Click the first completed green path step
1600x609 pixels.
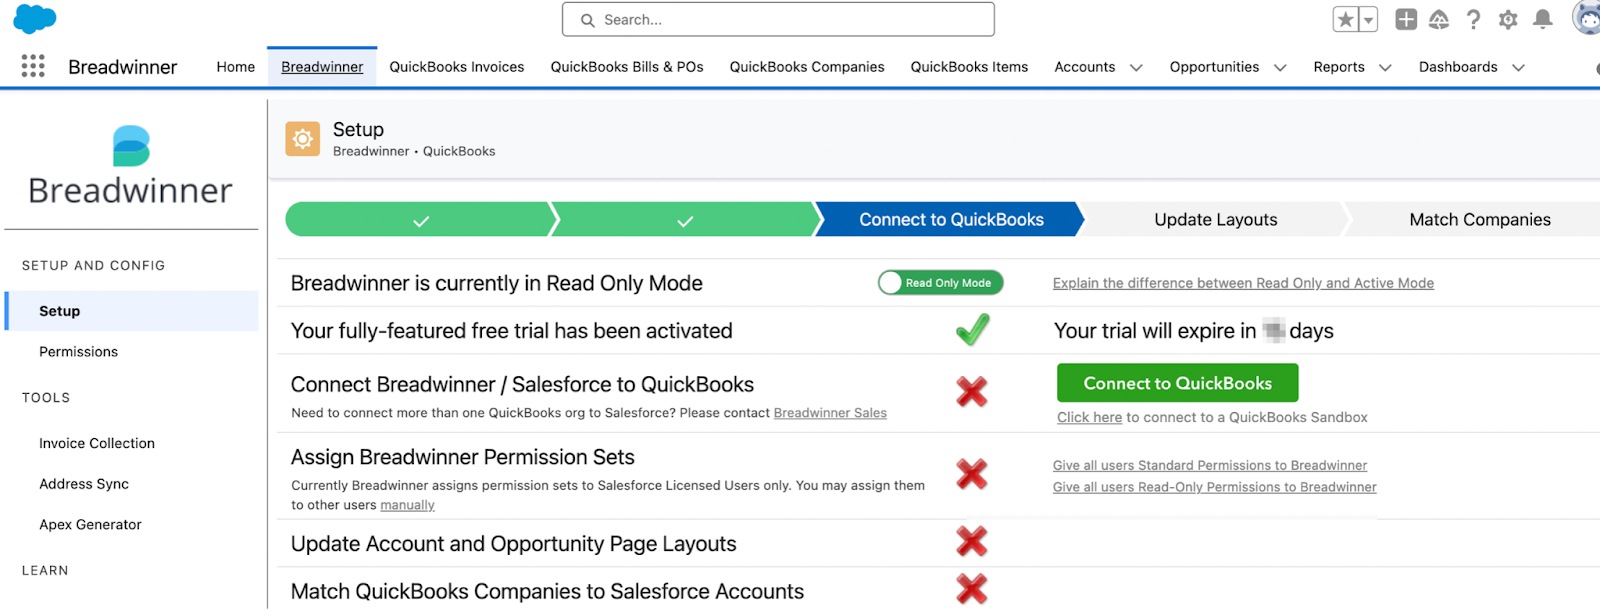[x=421, y=219]
